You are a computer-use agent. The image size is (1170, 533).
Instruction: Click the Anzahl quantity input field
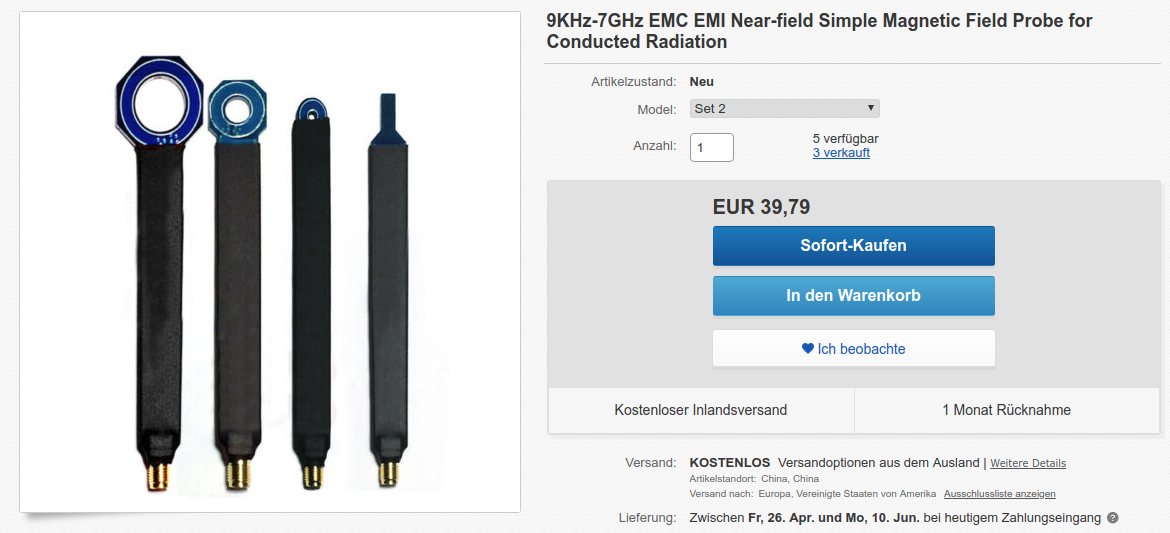tap(712, 147)
